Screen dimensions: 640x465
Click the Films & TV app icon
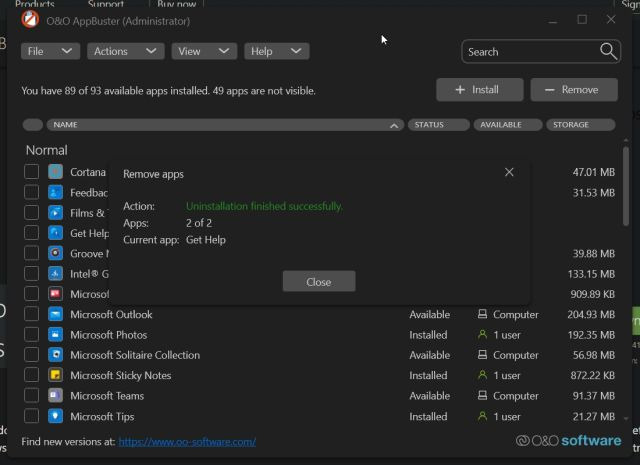(56, 213)
